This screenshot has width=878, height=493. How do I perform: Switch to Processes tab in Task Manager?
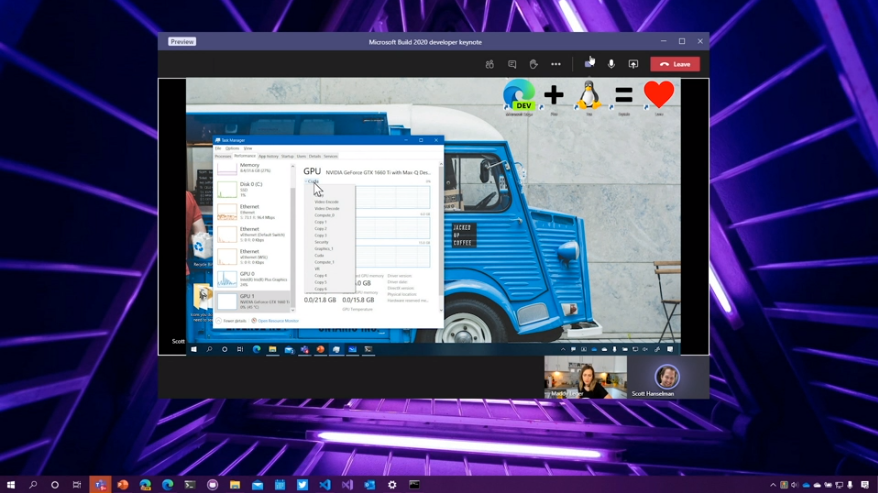[x=223, y=156]
